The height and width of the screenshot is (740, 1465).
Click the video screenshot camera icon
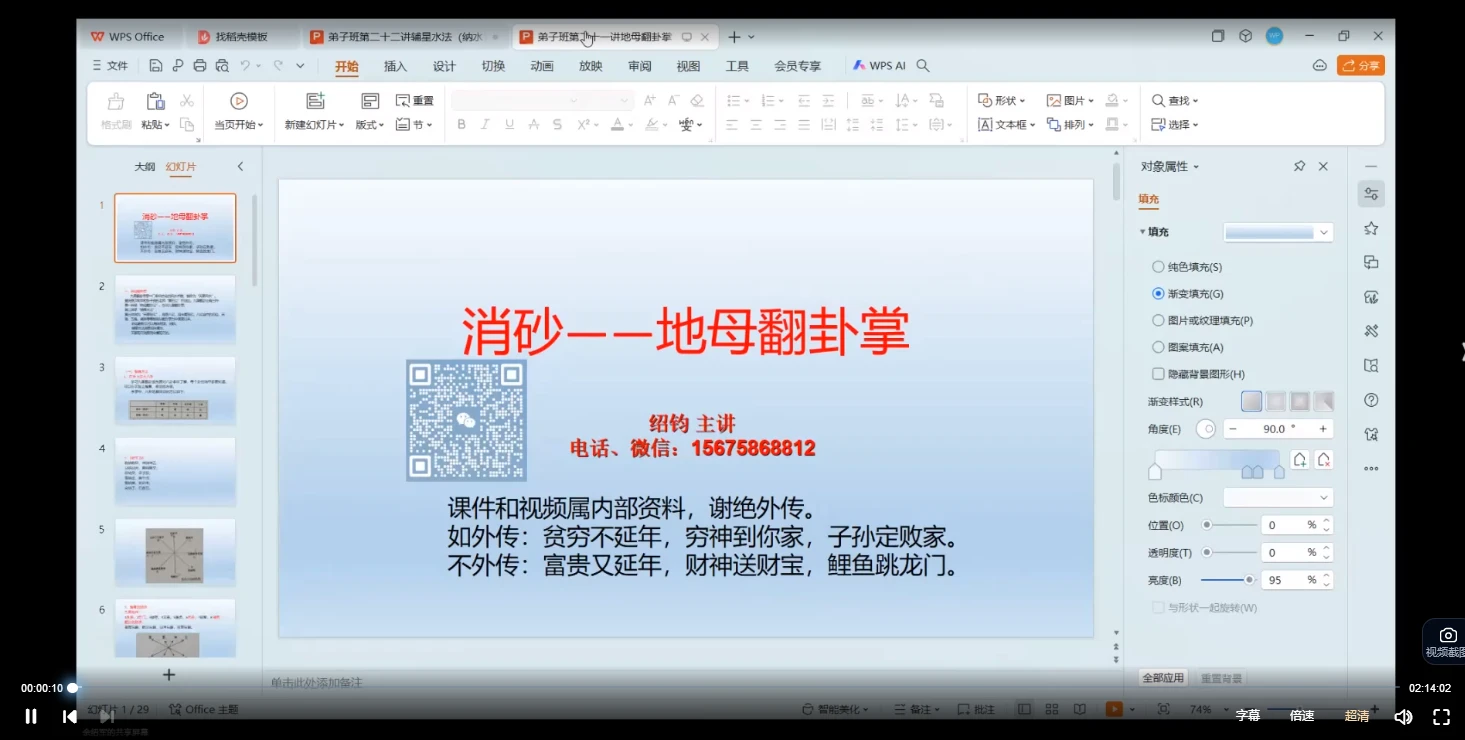coord(1447,635)
